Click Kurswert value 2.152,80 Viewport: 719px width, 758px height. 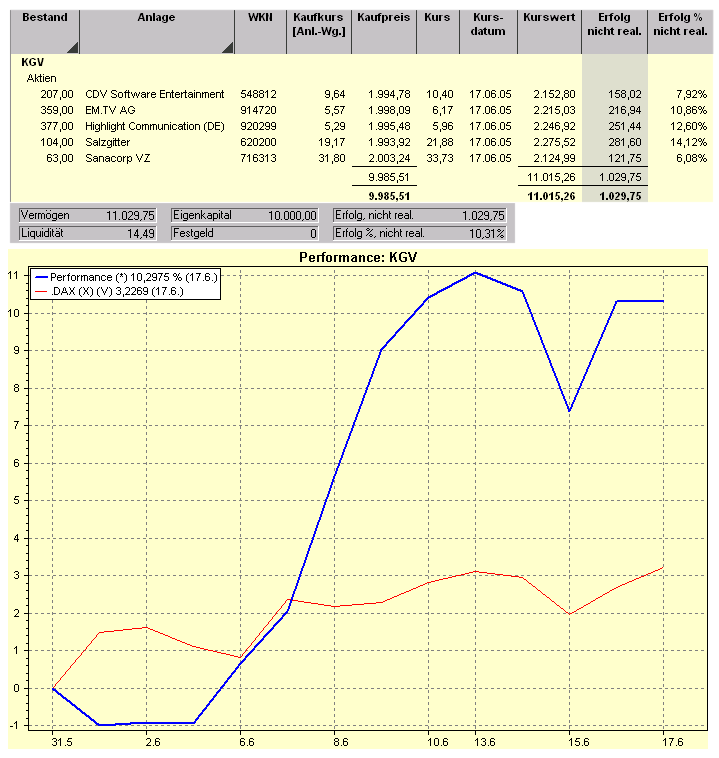[x=555, y=94]
